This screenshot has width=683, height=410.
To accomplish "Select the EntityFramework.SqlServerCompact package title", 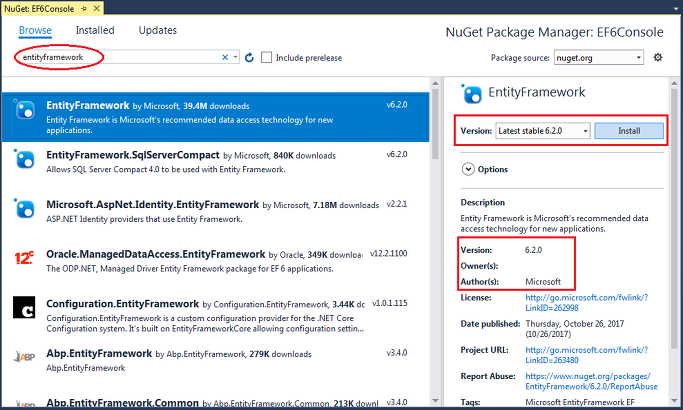I will tap(133, 155).
